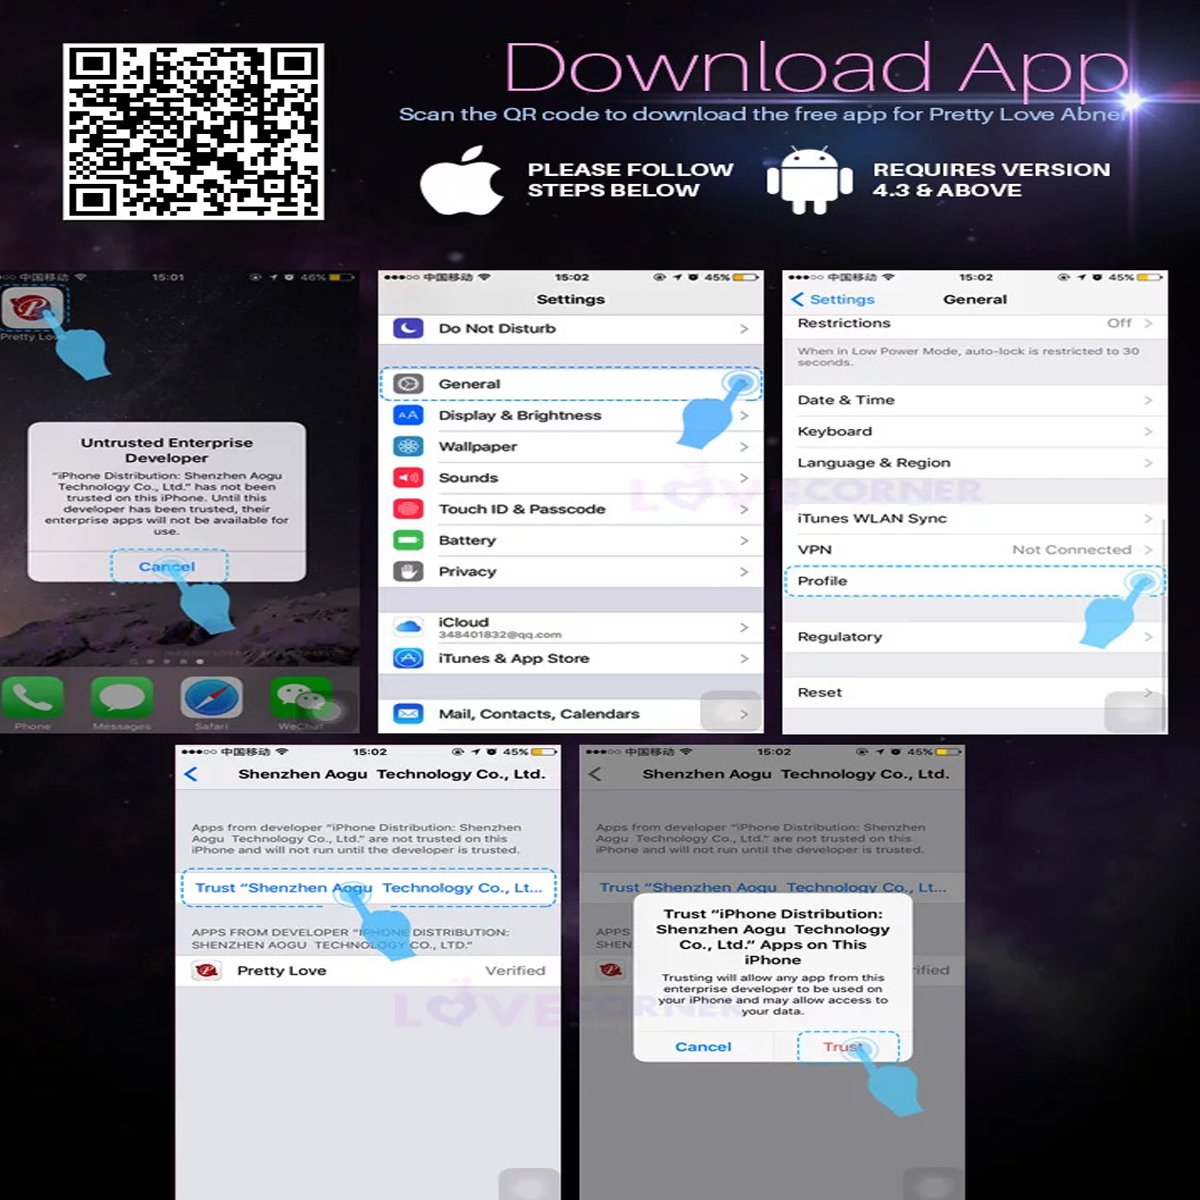The image size is (1200, 1200).
Task: Click "PLEASE FOLLOW STEPS BELOW" text
Action: click(x=630, y=180)
